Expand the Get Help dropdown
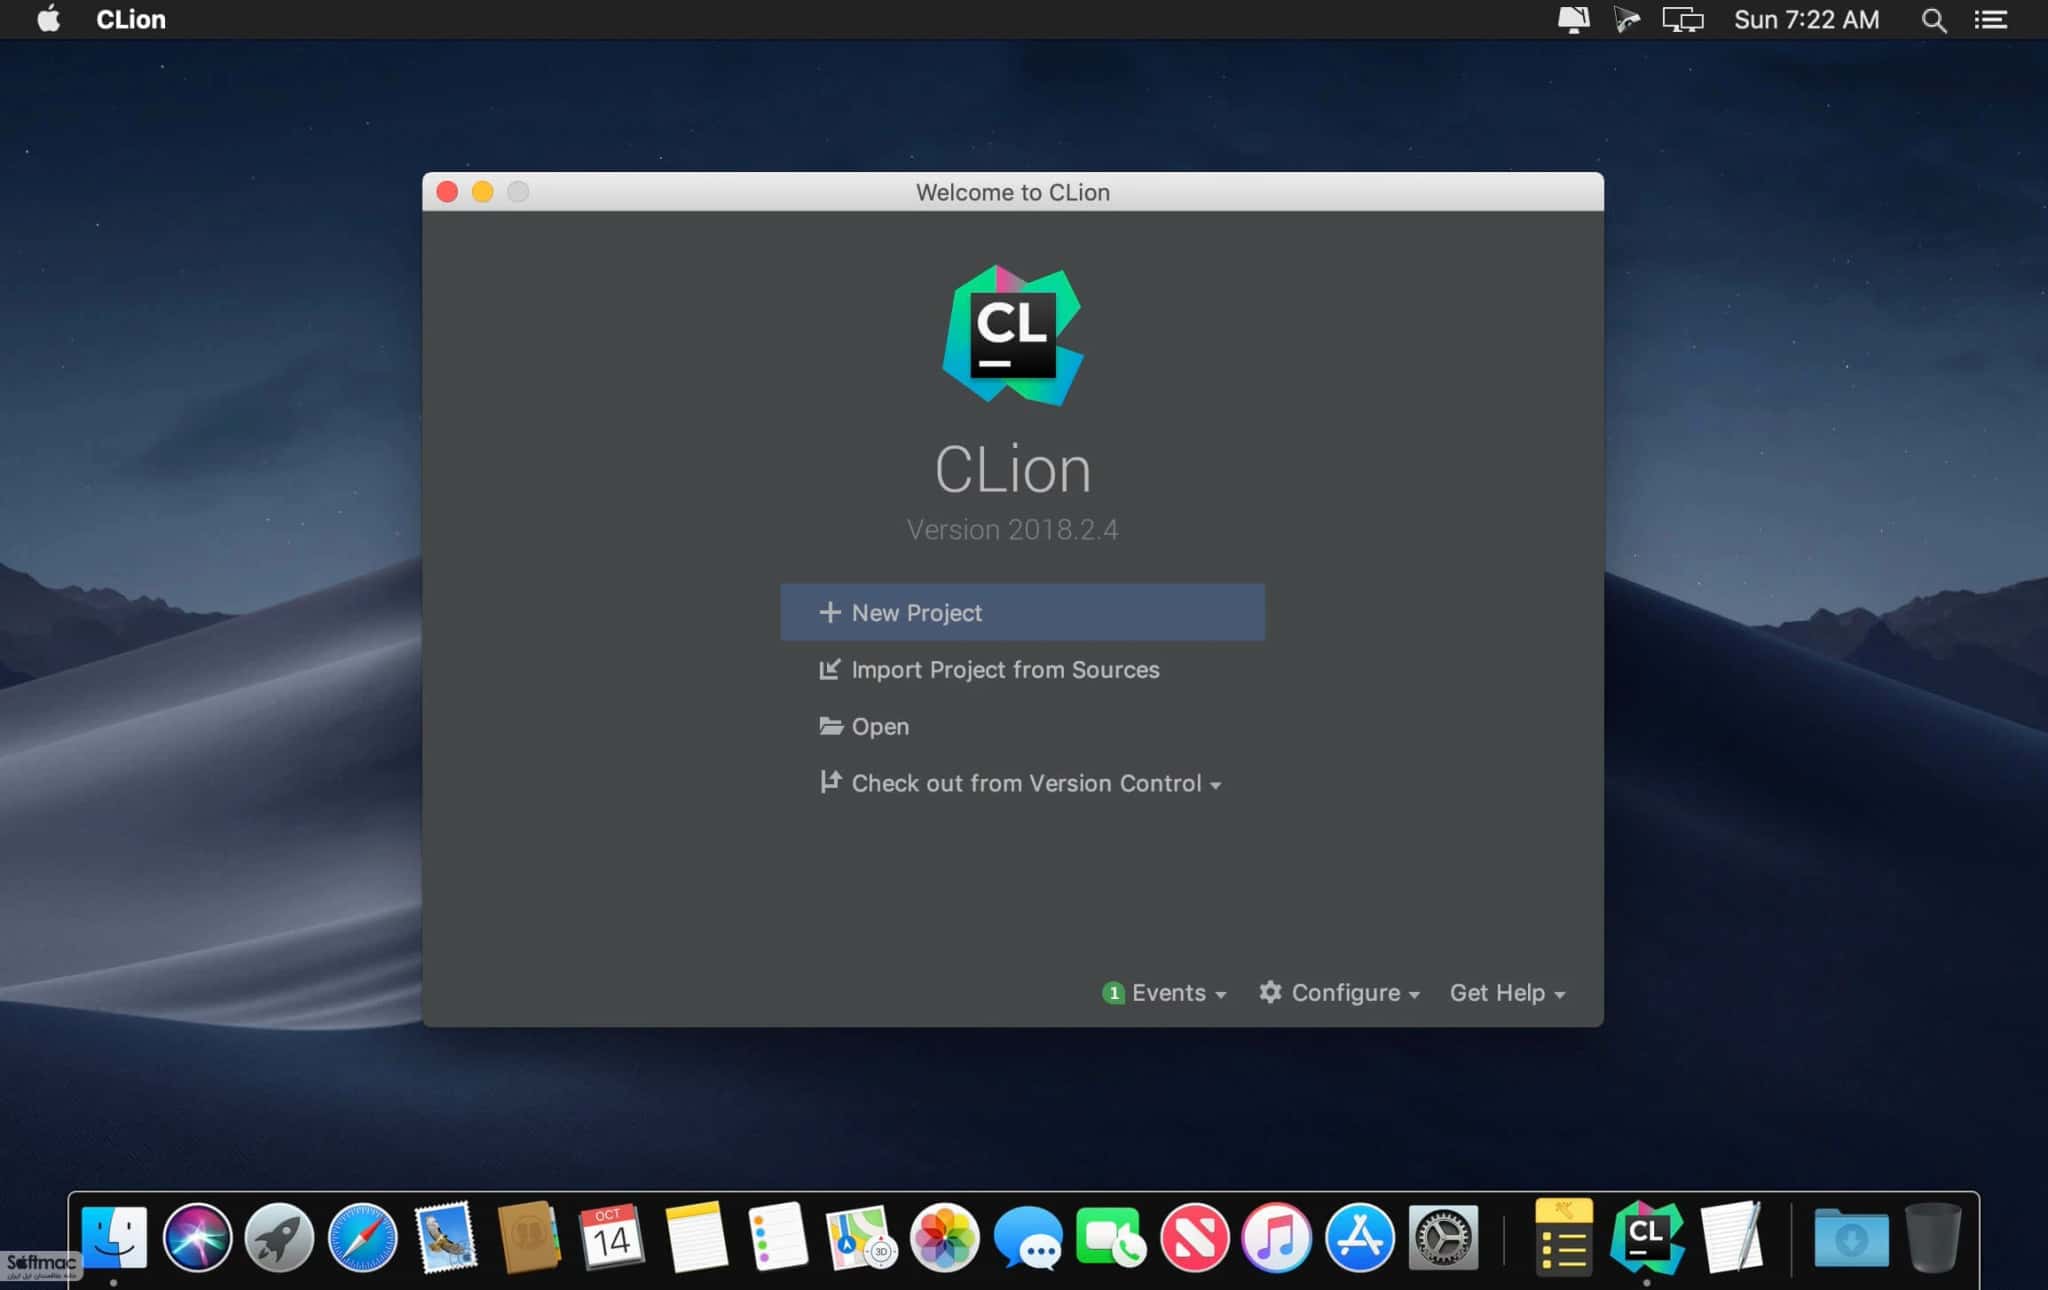The height and width of the screenshot is (1290, 2048). [1507, 993]
